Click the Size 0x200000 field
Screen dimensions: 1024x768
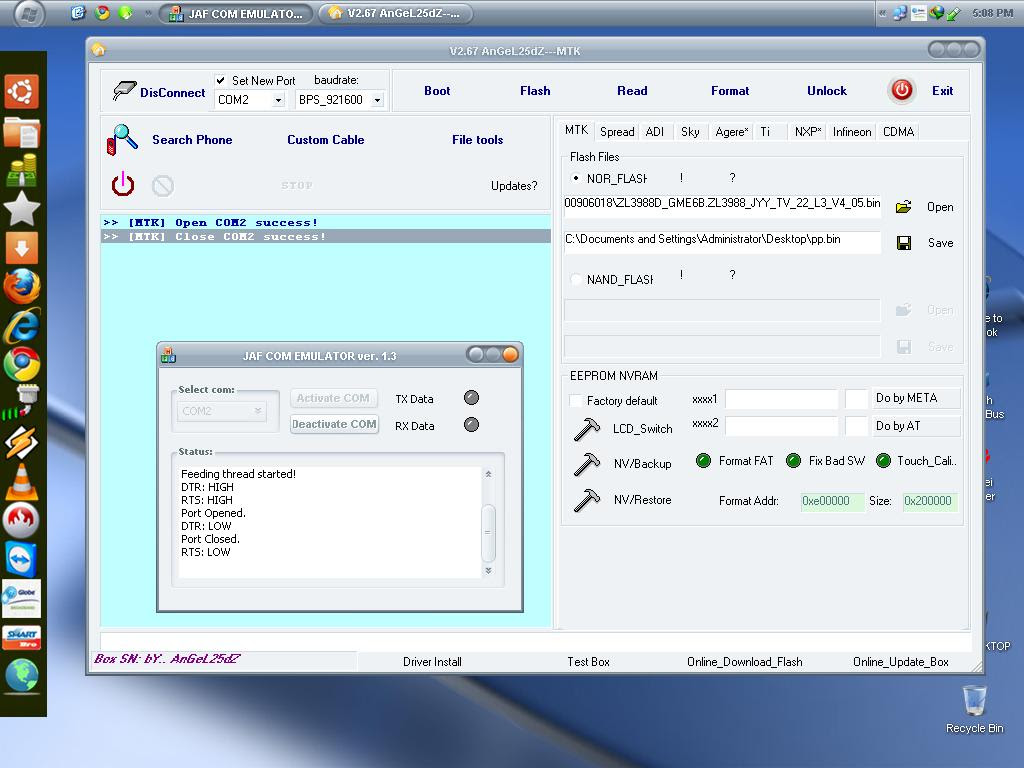point(929,501)
